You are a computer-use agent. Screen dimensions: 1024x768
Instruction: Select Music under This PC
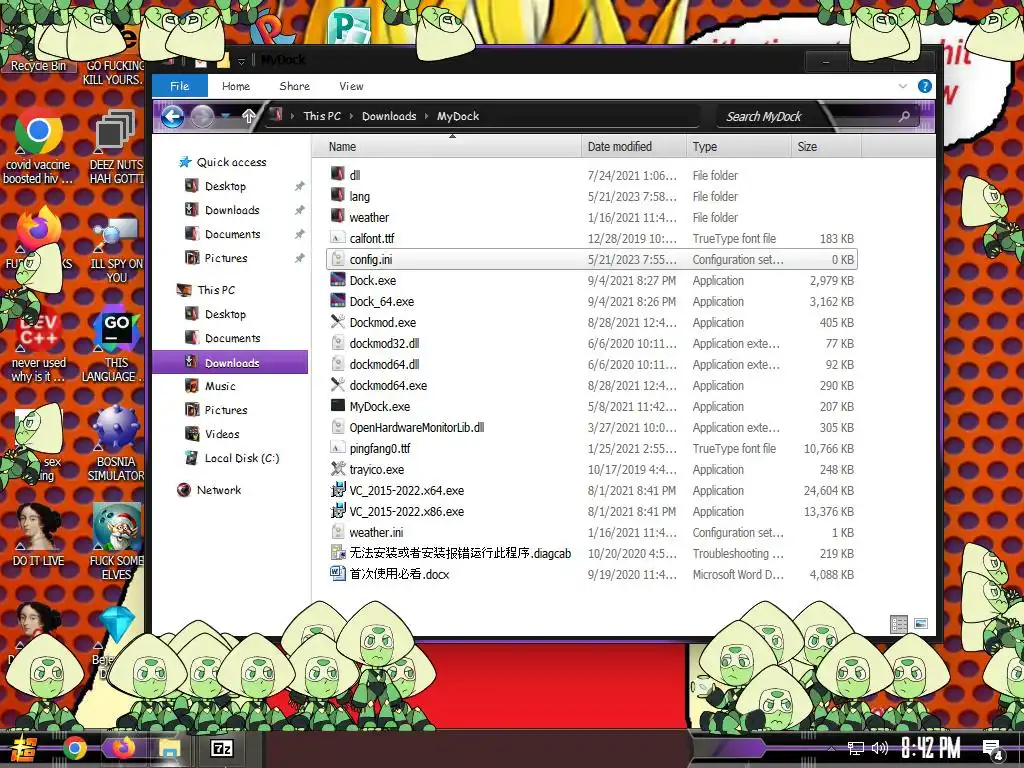pos(220,386)
